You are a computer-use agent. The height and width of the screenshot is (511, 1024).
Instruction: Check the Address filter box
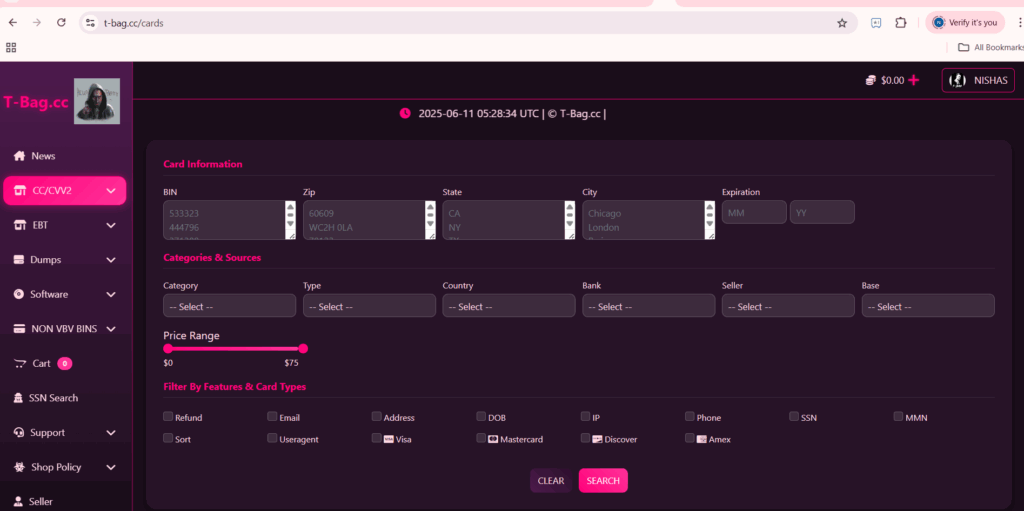coord(377,416)
